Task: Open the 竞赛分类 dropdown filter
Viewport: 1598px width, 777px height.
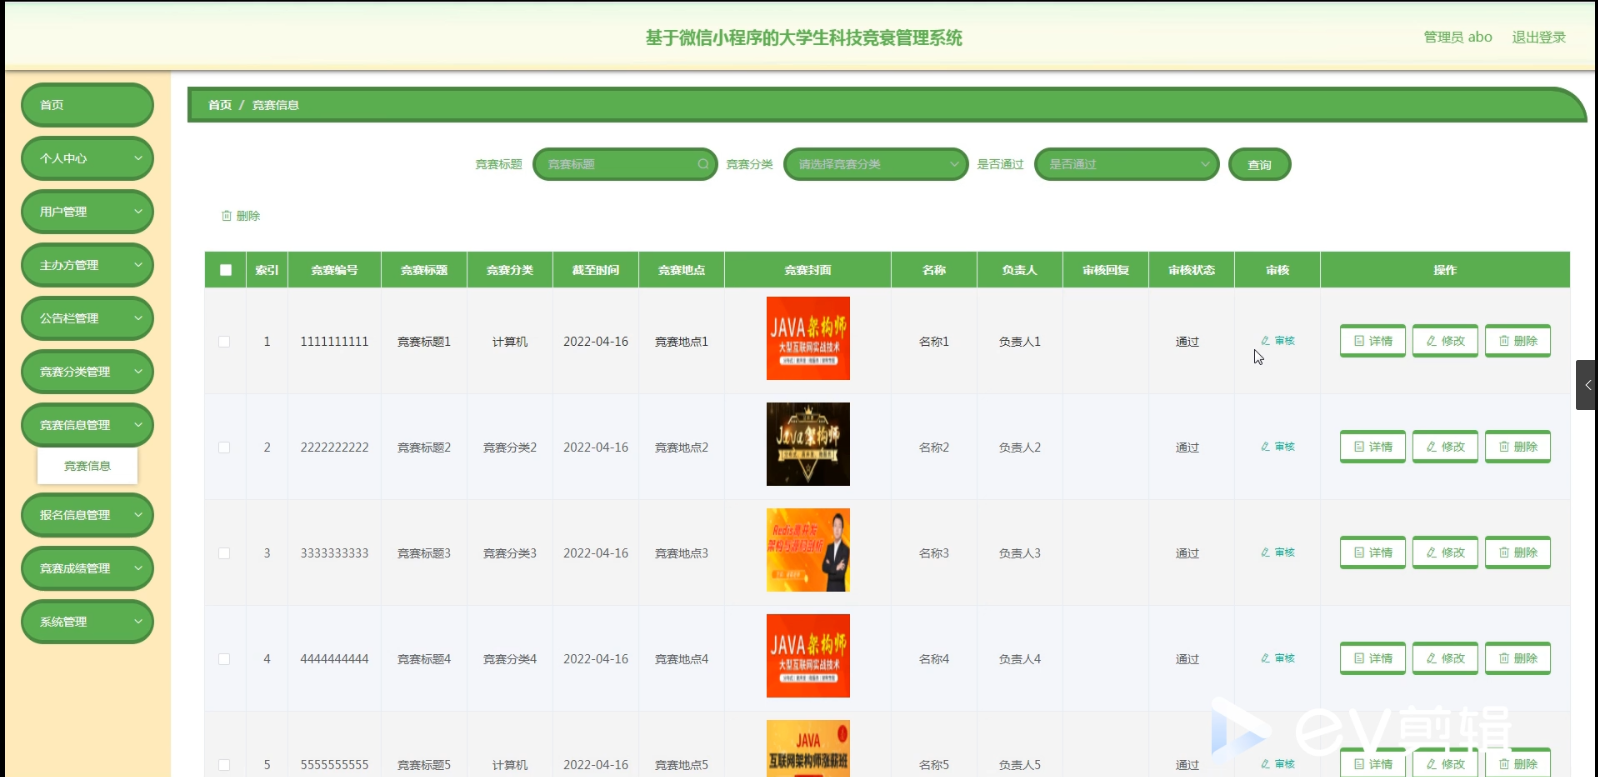Action: click(876, 164)
